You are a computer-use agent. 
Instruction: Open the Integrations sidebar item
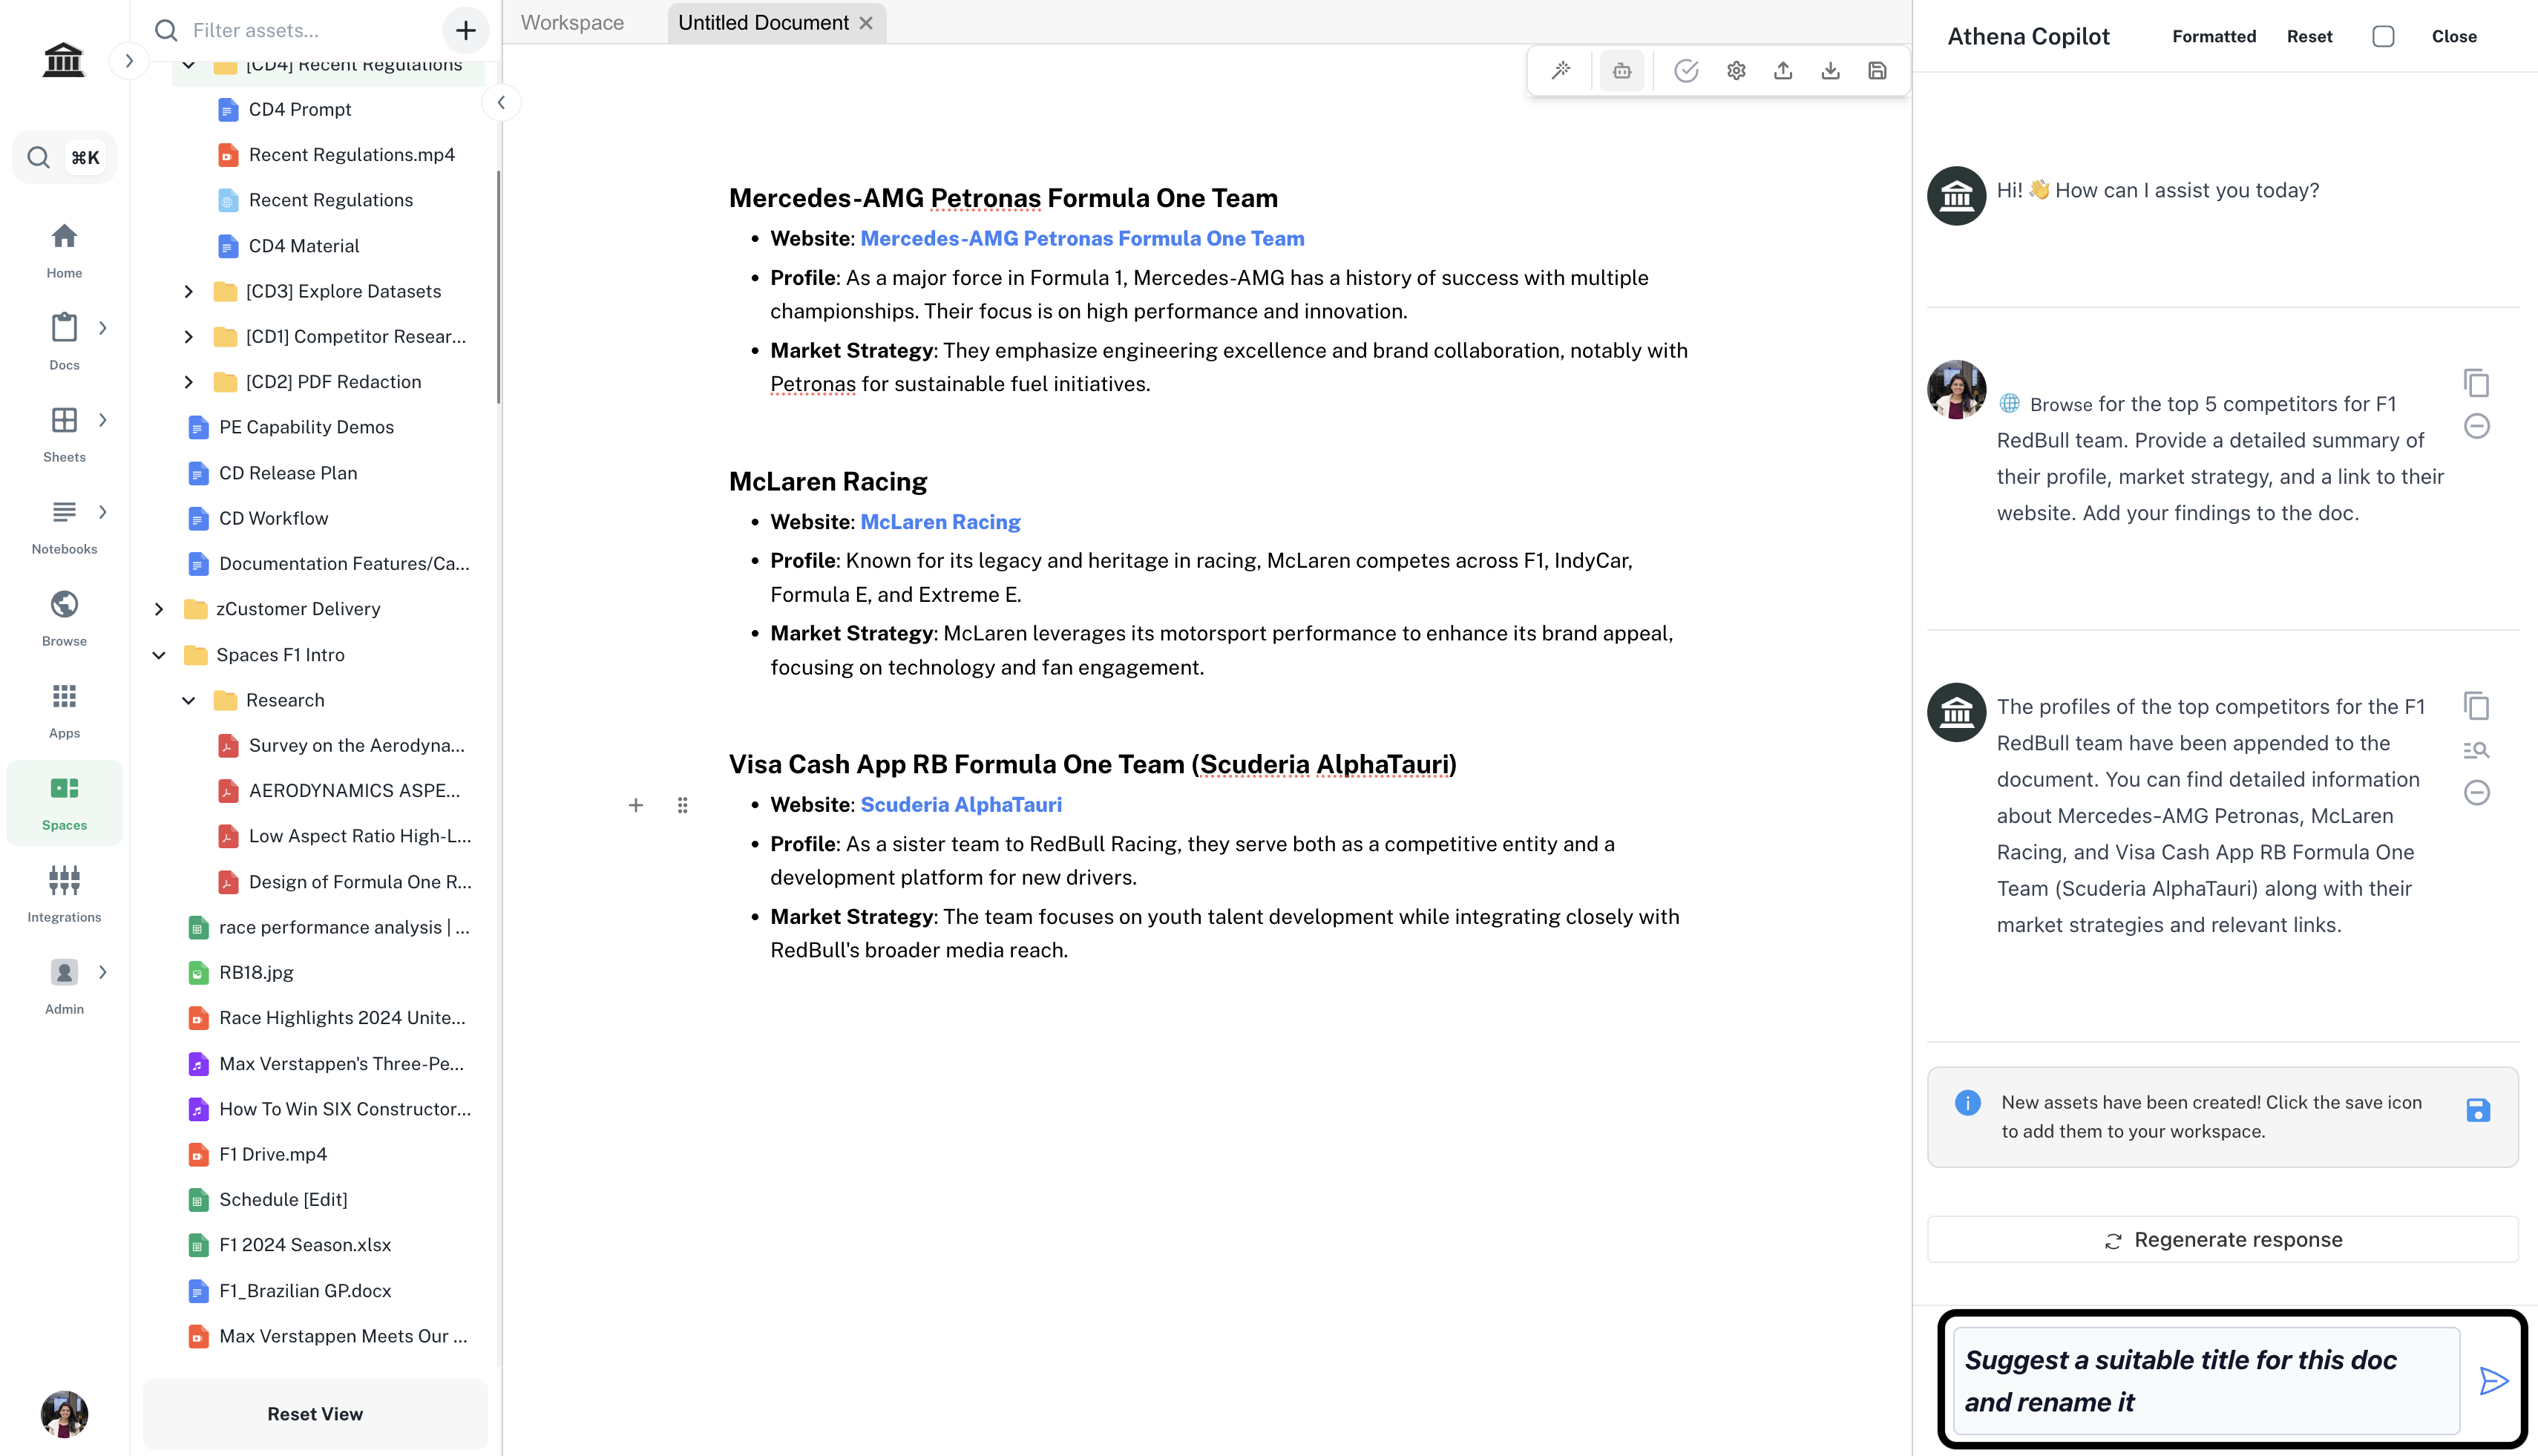pyautogui.click(x=64, y=893)
